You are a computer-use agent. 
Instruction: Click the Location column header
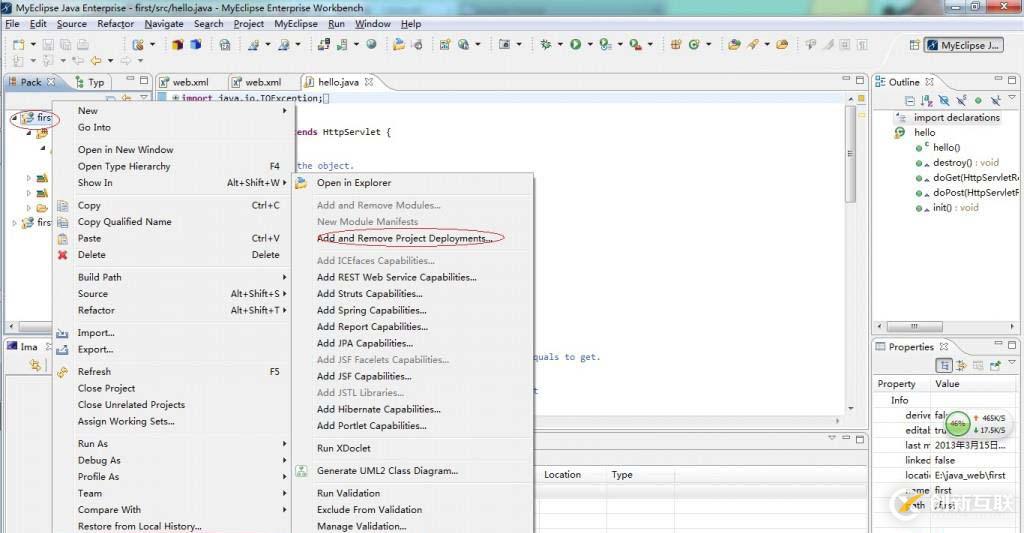tap(562, 475)
